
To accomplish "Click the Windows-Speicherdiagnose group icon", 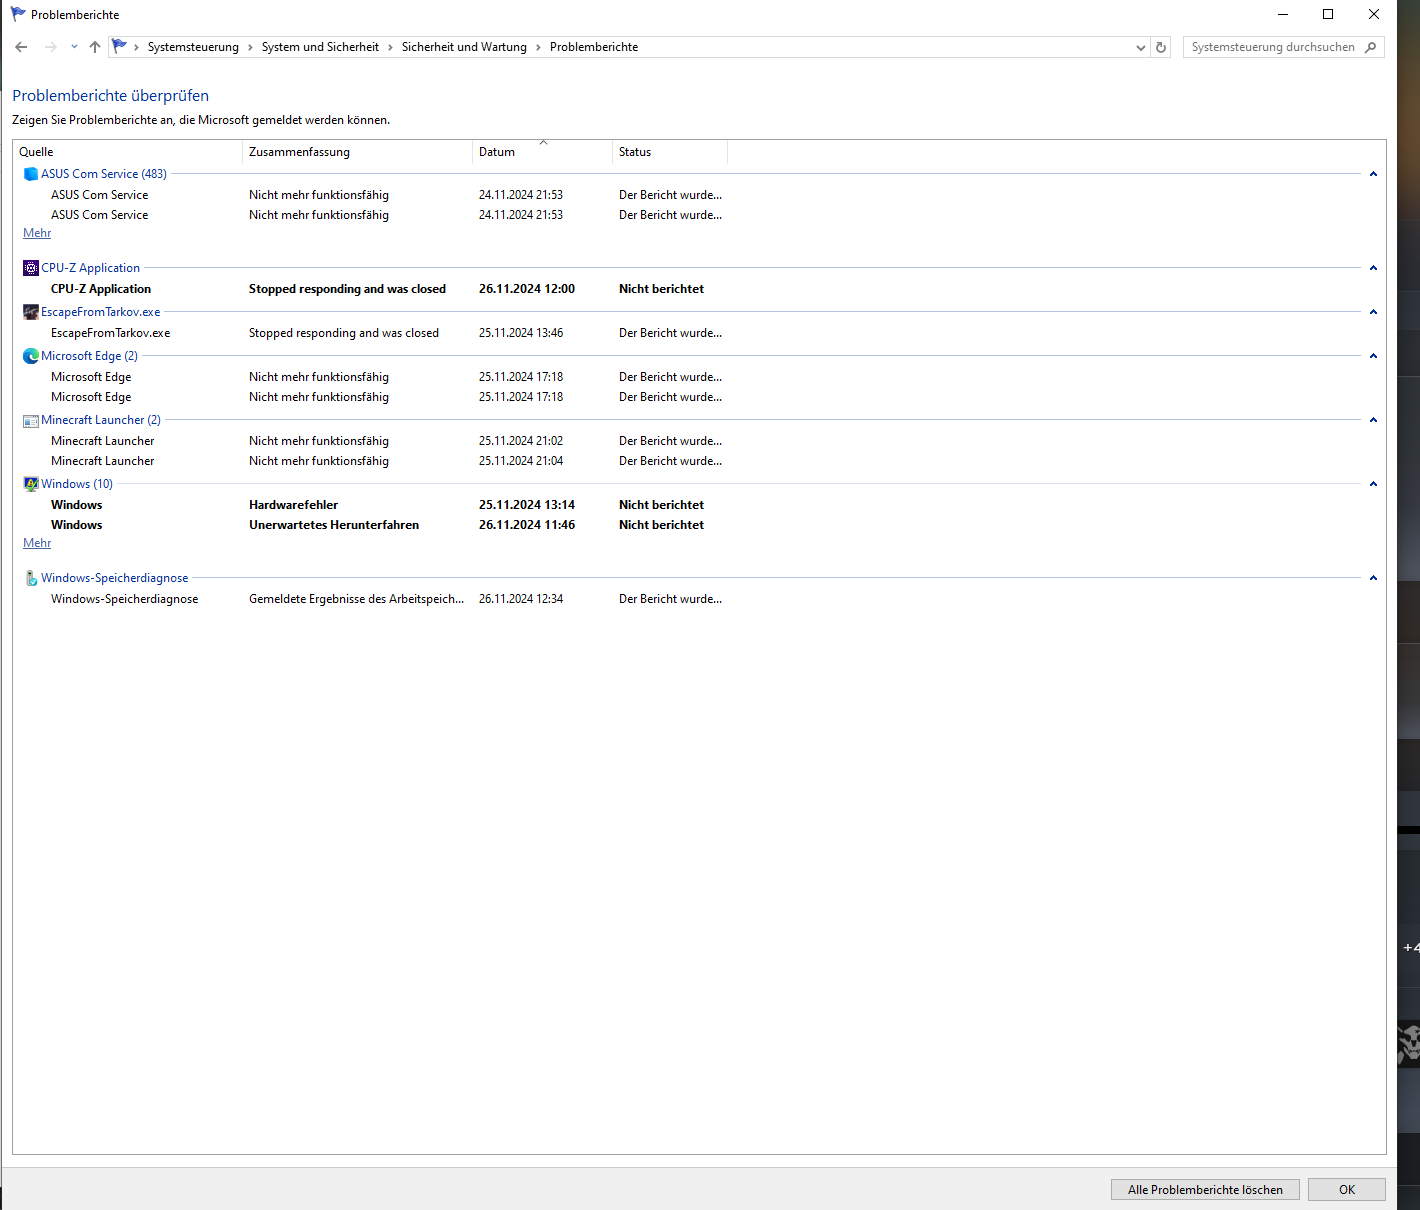I will tap(31, 578).
